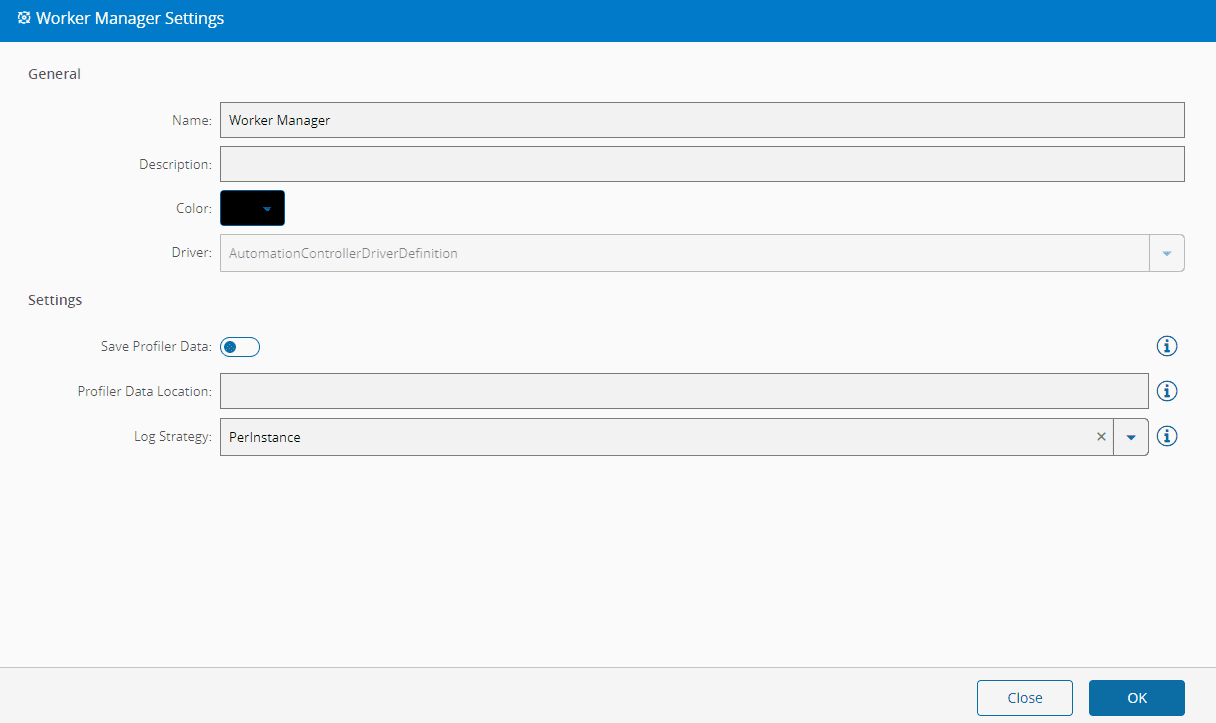Click the Description input field

(x=702, y=164)
